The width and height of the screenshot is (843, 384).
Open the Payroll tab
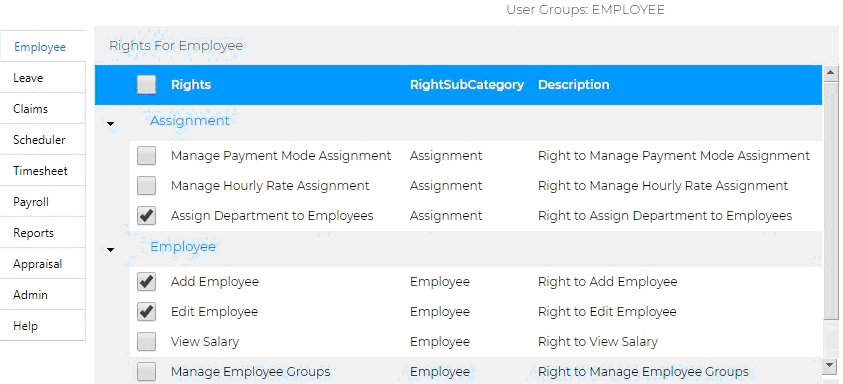pyautogui.click(x=42, y=202)
